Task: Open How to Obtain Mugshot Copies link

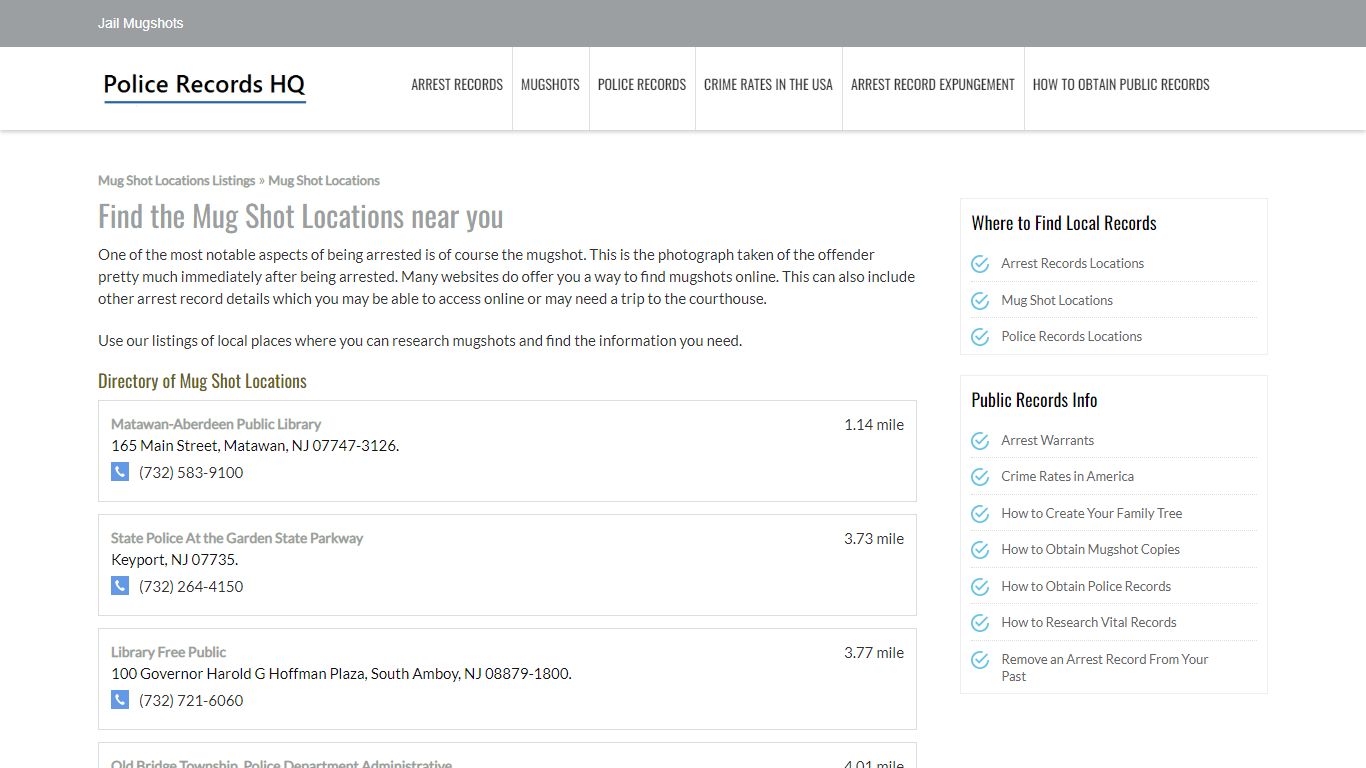Action: click(x=1091, y=550)
